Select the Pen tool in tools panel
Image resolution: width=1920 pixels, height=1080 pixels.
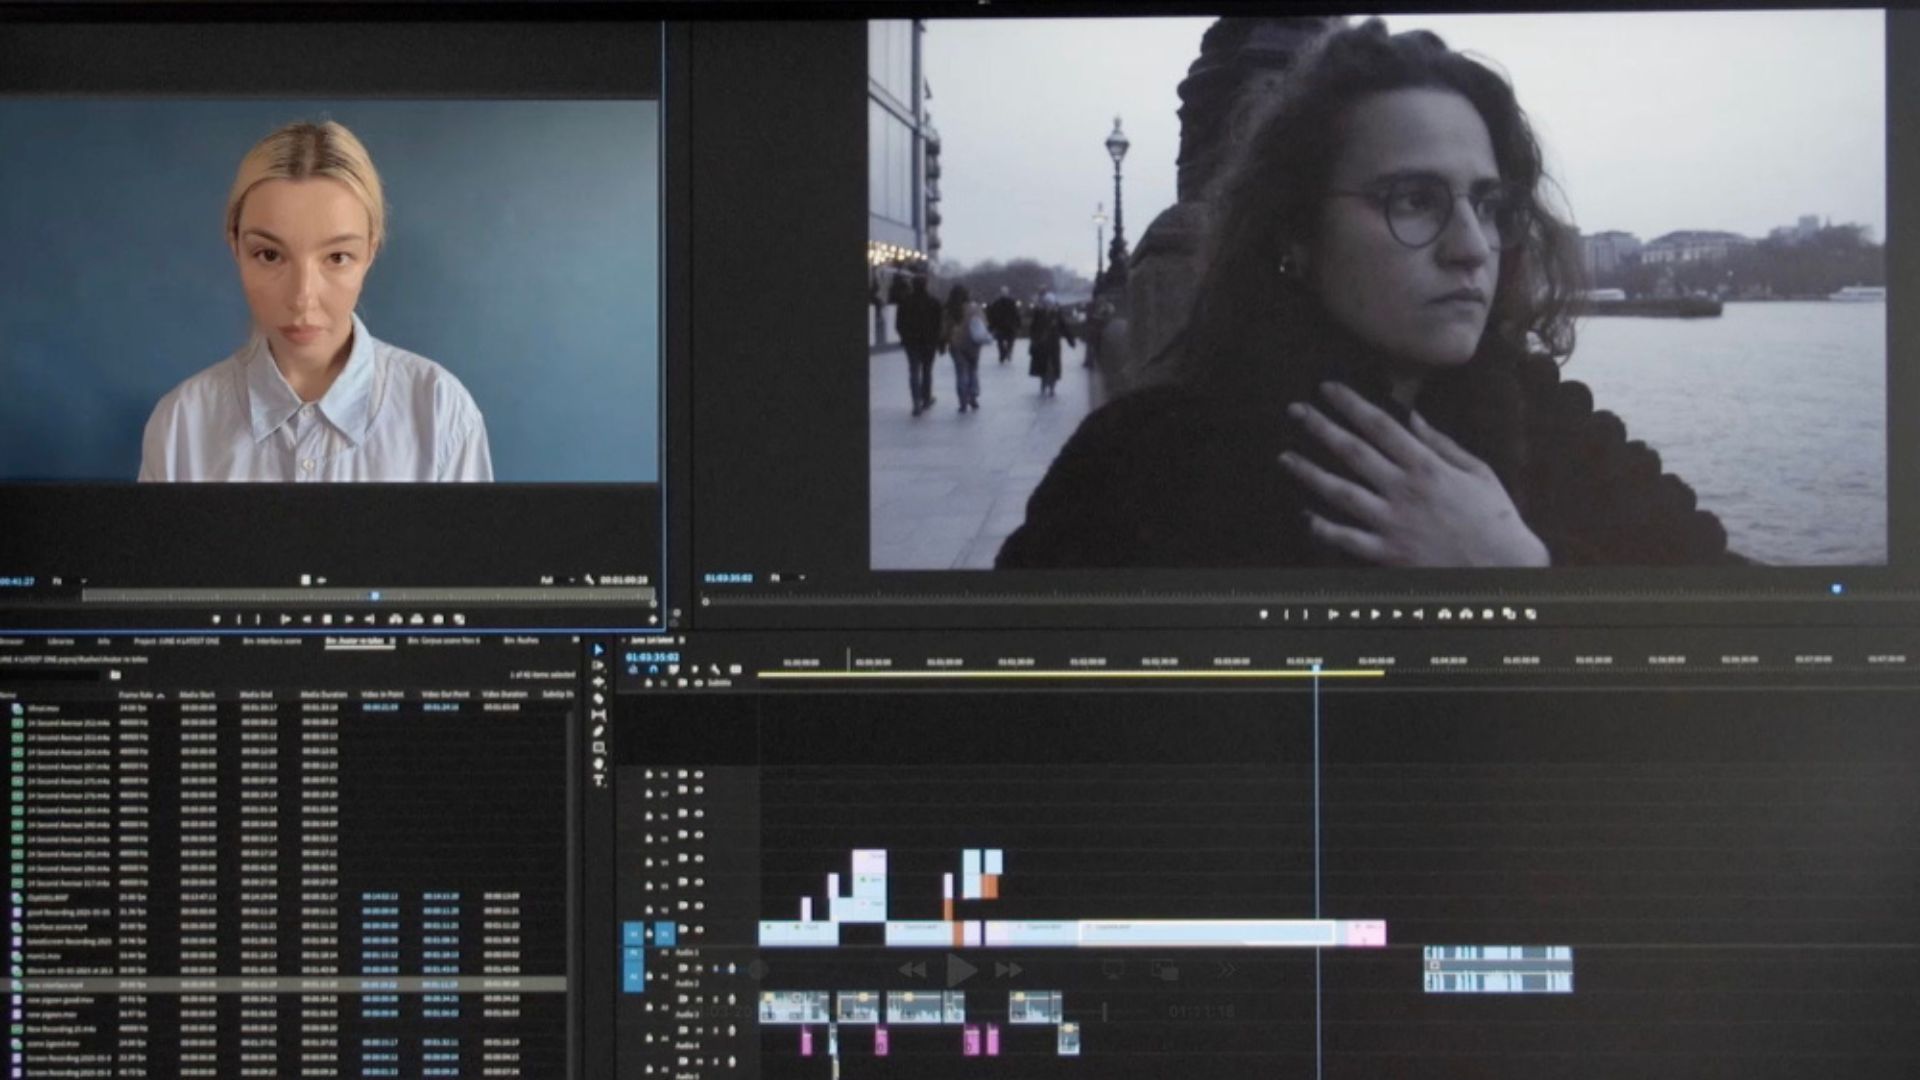click(598, 731)
